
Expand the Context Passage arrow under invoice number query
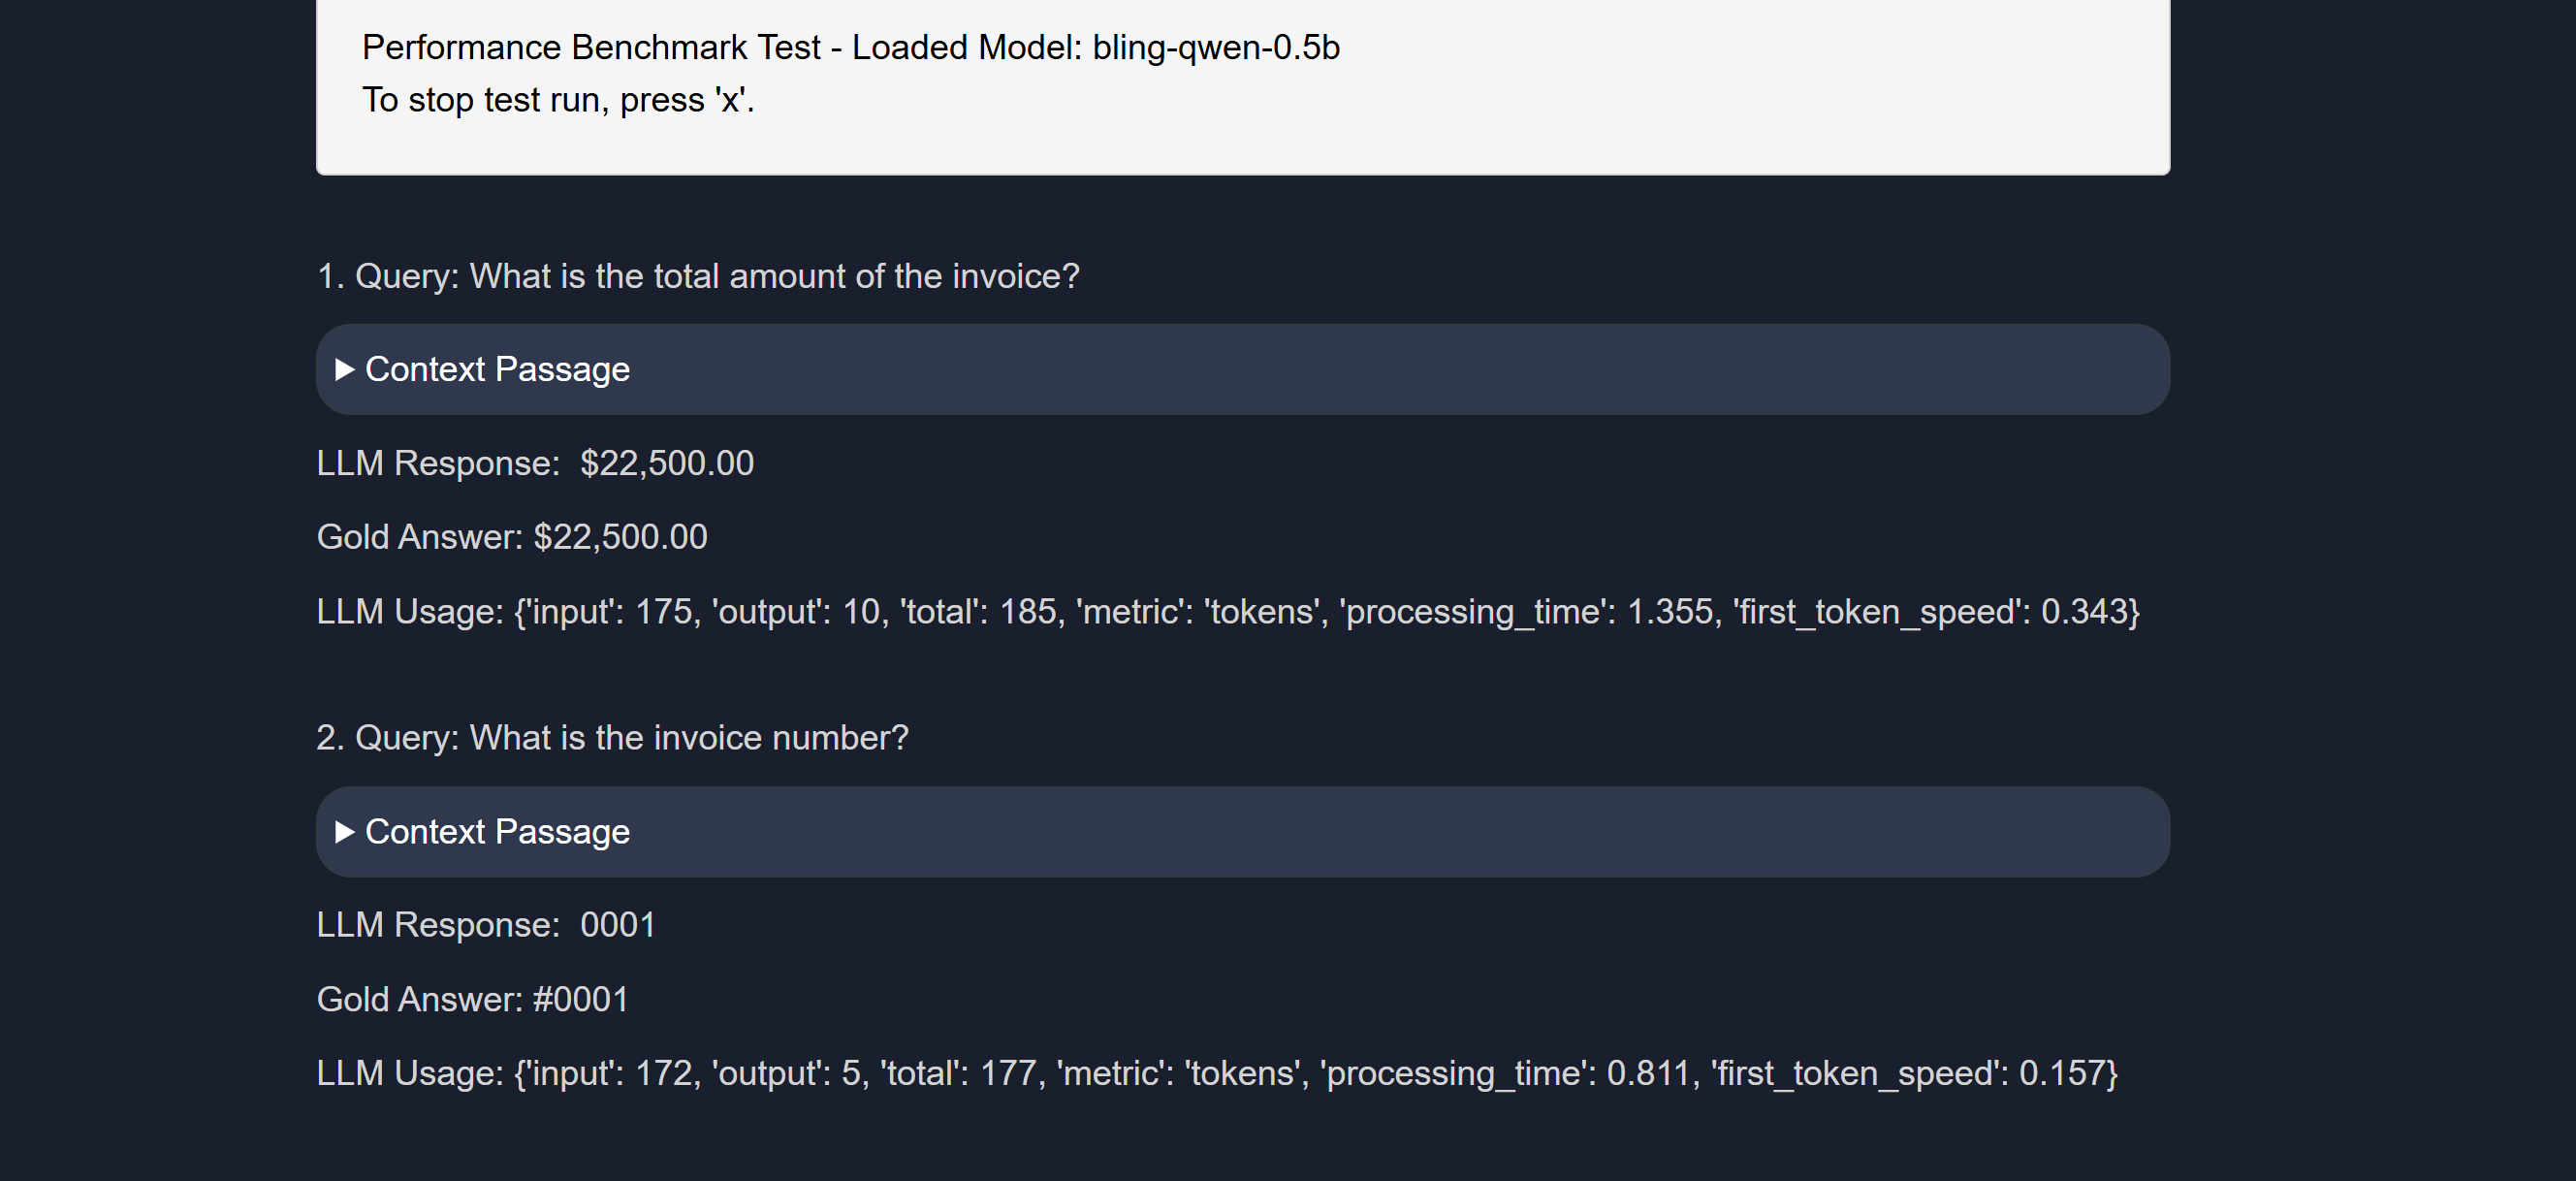pyautogui.click(x=345, y=832)
